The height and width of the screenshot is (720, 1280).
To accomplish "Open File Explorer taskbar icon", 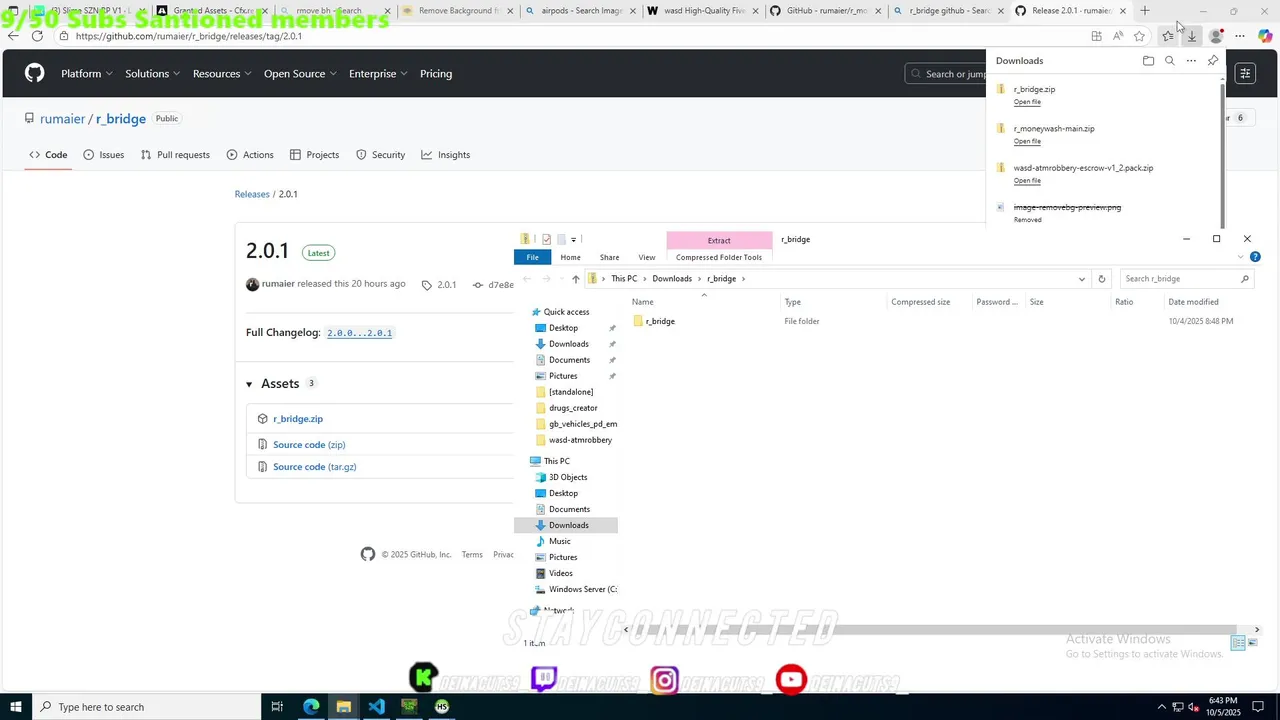I will [x=343, y=707].
